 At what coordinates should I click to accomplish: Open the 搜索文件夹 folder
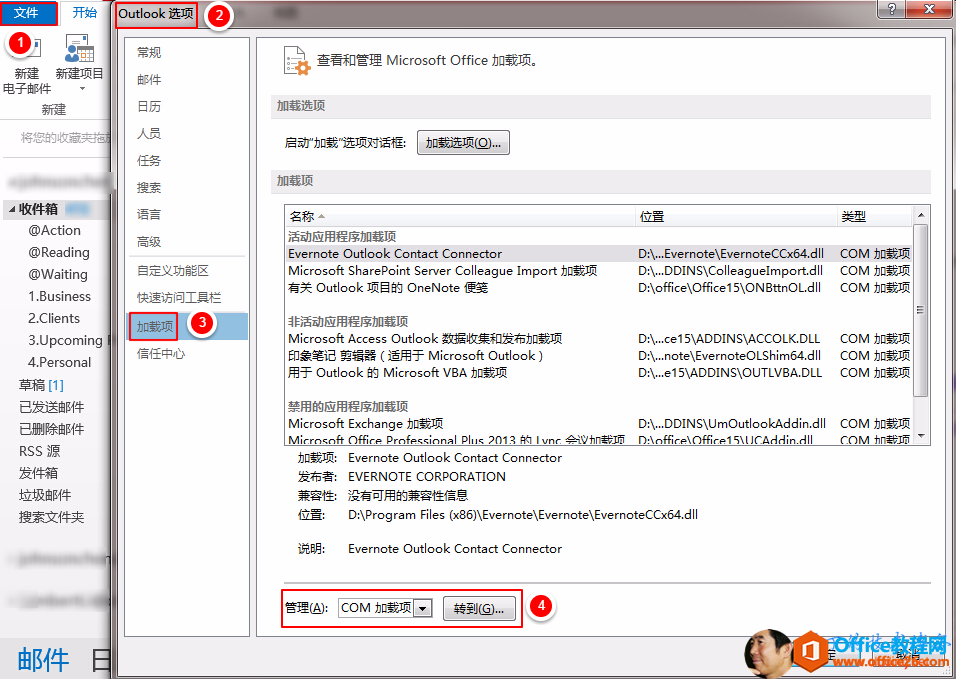pyautogui.click(x=51, y=517)
